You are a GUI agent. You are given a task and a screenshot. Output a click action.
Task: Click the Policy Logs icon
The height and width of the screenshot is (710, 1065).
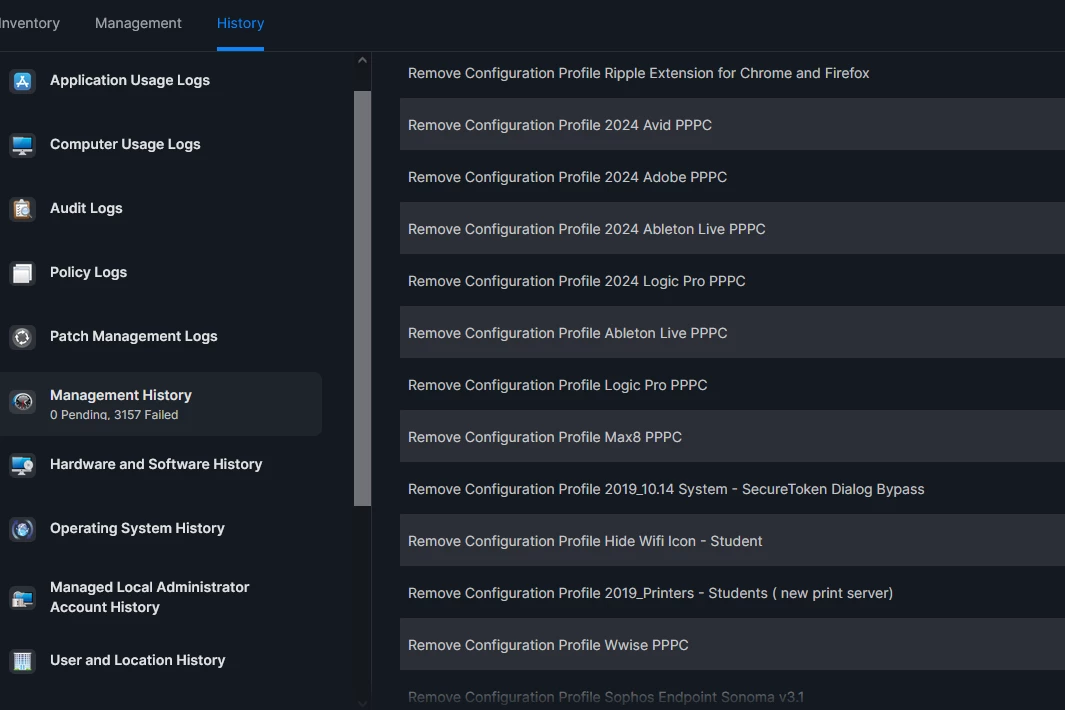(x=22, y=272)
